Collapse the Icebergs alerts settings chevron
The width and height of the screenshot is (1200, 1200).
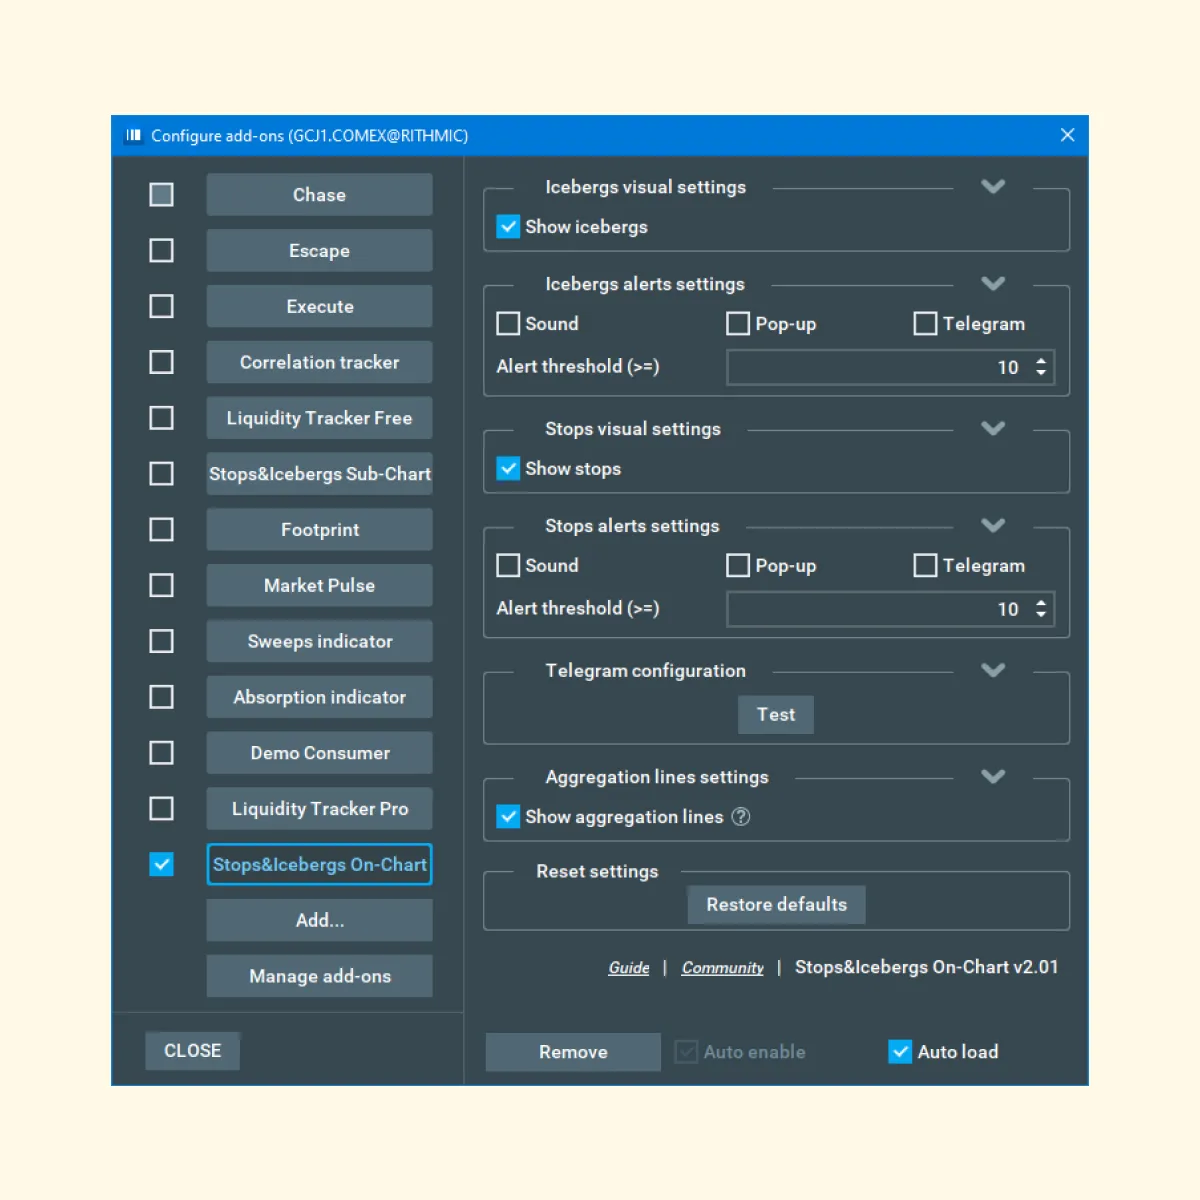coord(992,284)
